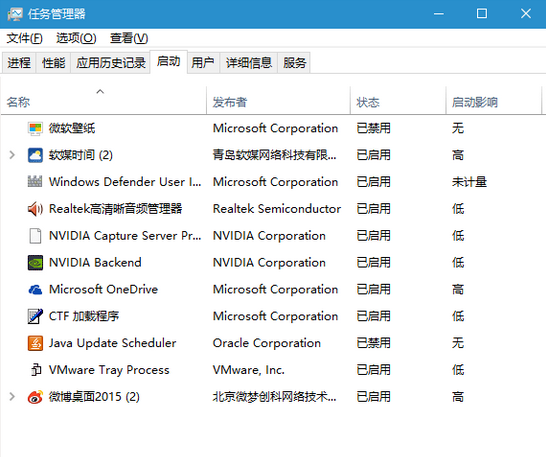The height and width of the screenshot is (457, 546).
Task: Expand the 微博桌面2015 (2) group
Action: [12, 396]
